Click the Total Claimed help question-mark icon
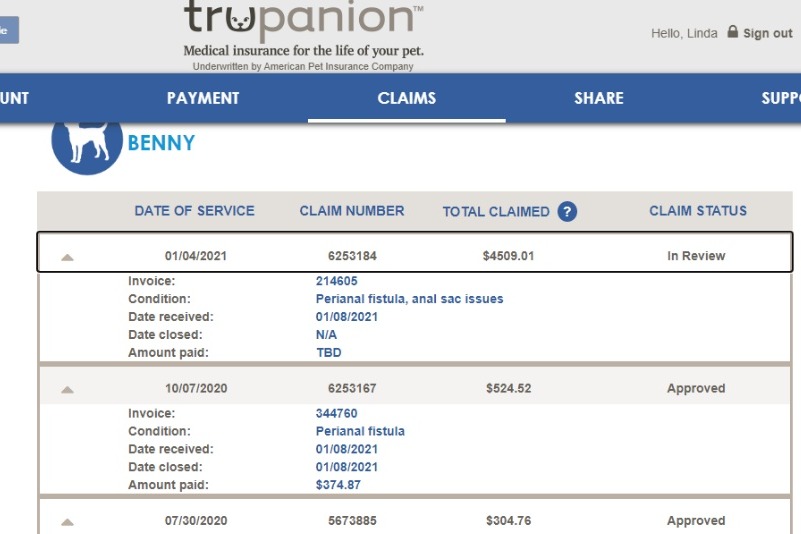 point(567,211)
